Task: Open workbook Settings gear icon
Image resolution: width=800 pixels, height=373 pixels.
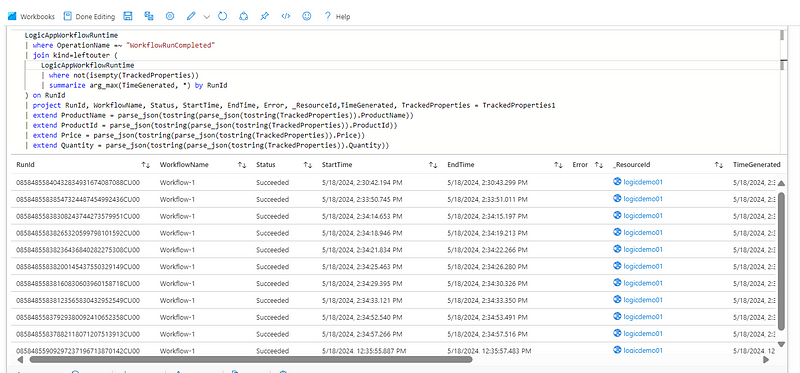Action: coord(170,16)
